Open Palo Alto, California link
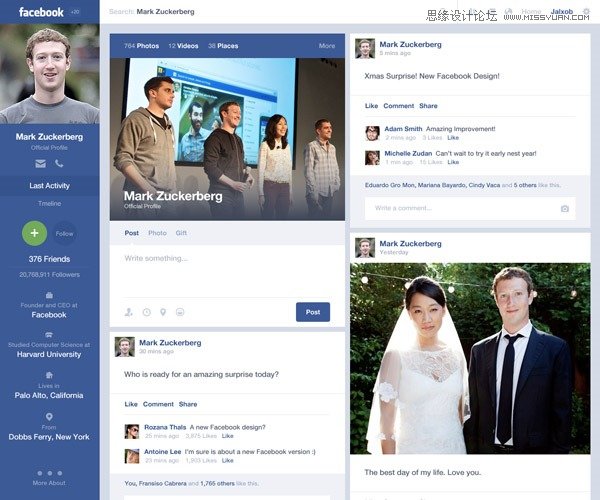This screenshot has height=500, width=600. (49, 396)
